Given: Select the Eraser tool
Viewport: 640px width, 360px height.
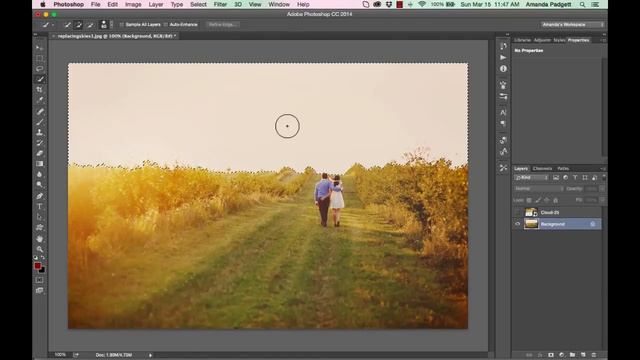Looking at the screenshot, I should (x=40, y=153).
